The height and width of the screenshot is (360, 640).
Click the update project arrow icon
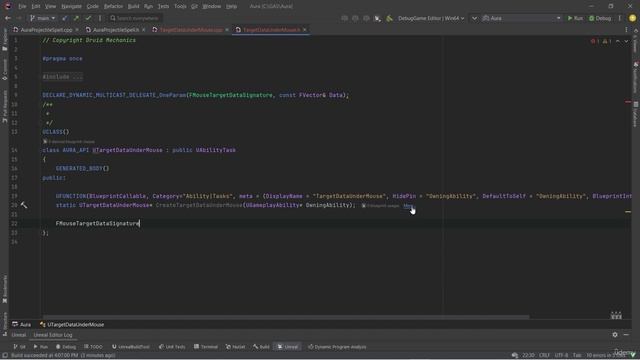click(x=64, y=18)
